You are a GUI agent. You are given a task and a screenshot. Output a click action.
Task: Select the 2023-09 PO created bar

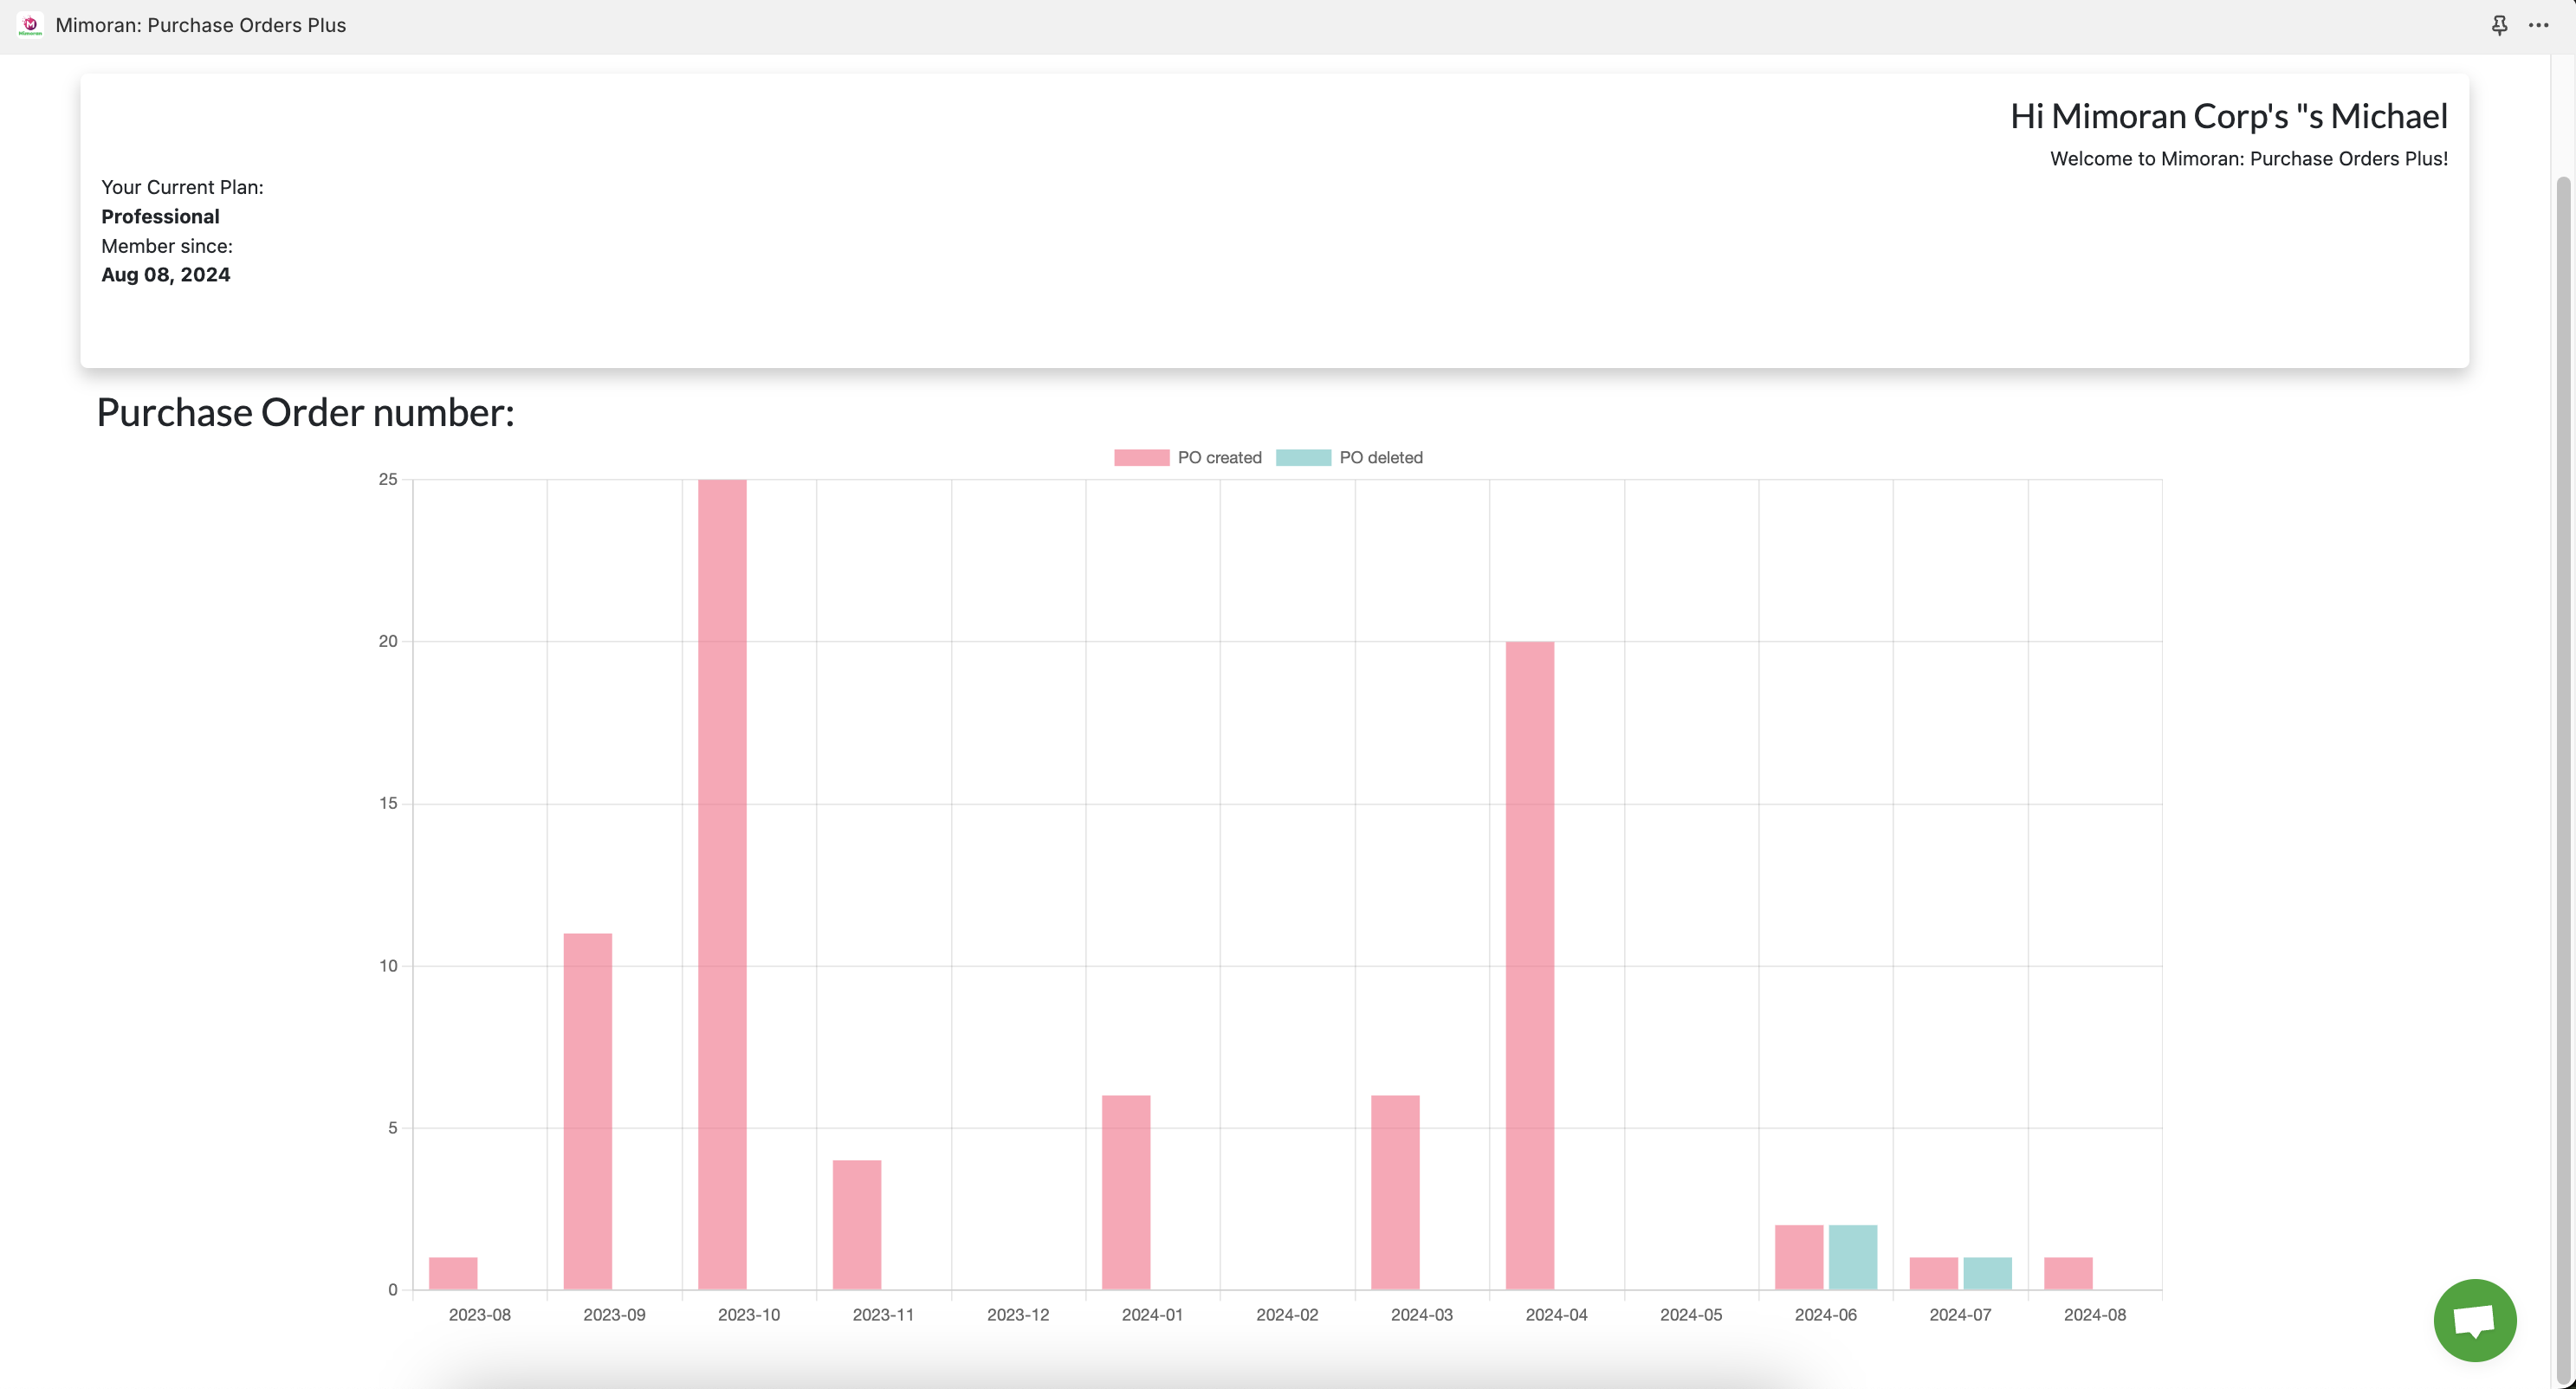click(587, 1111)
